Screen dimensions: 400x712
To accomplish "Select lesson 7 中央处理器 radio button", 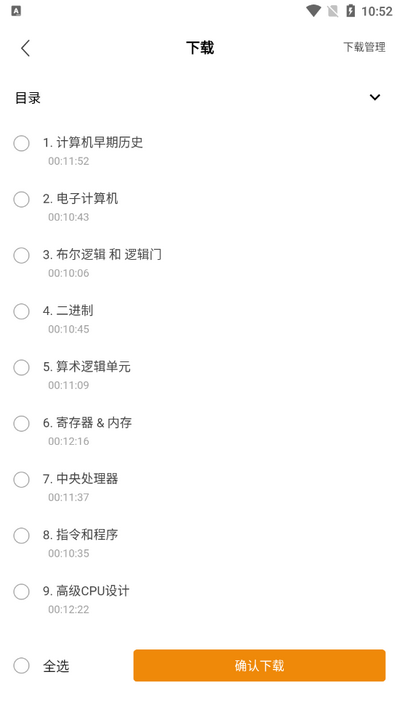I will (21, 479).
